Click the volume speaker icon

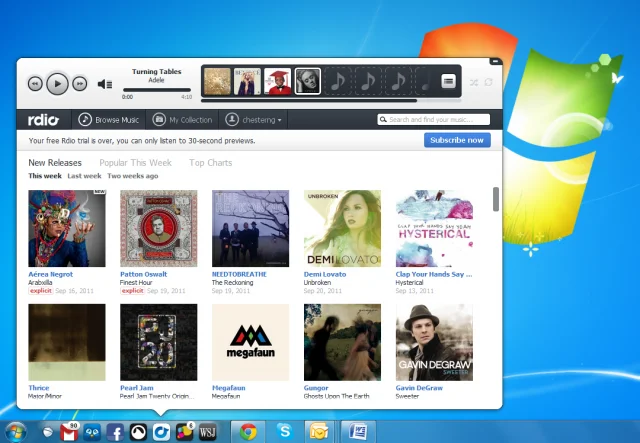(105, 84)
